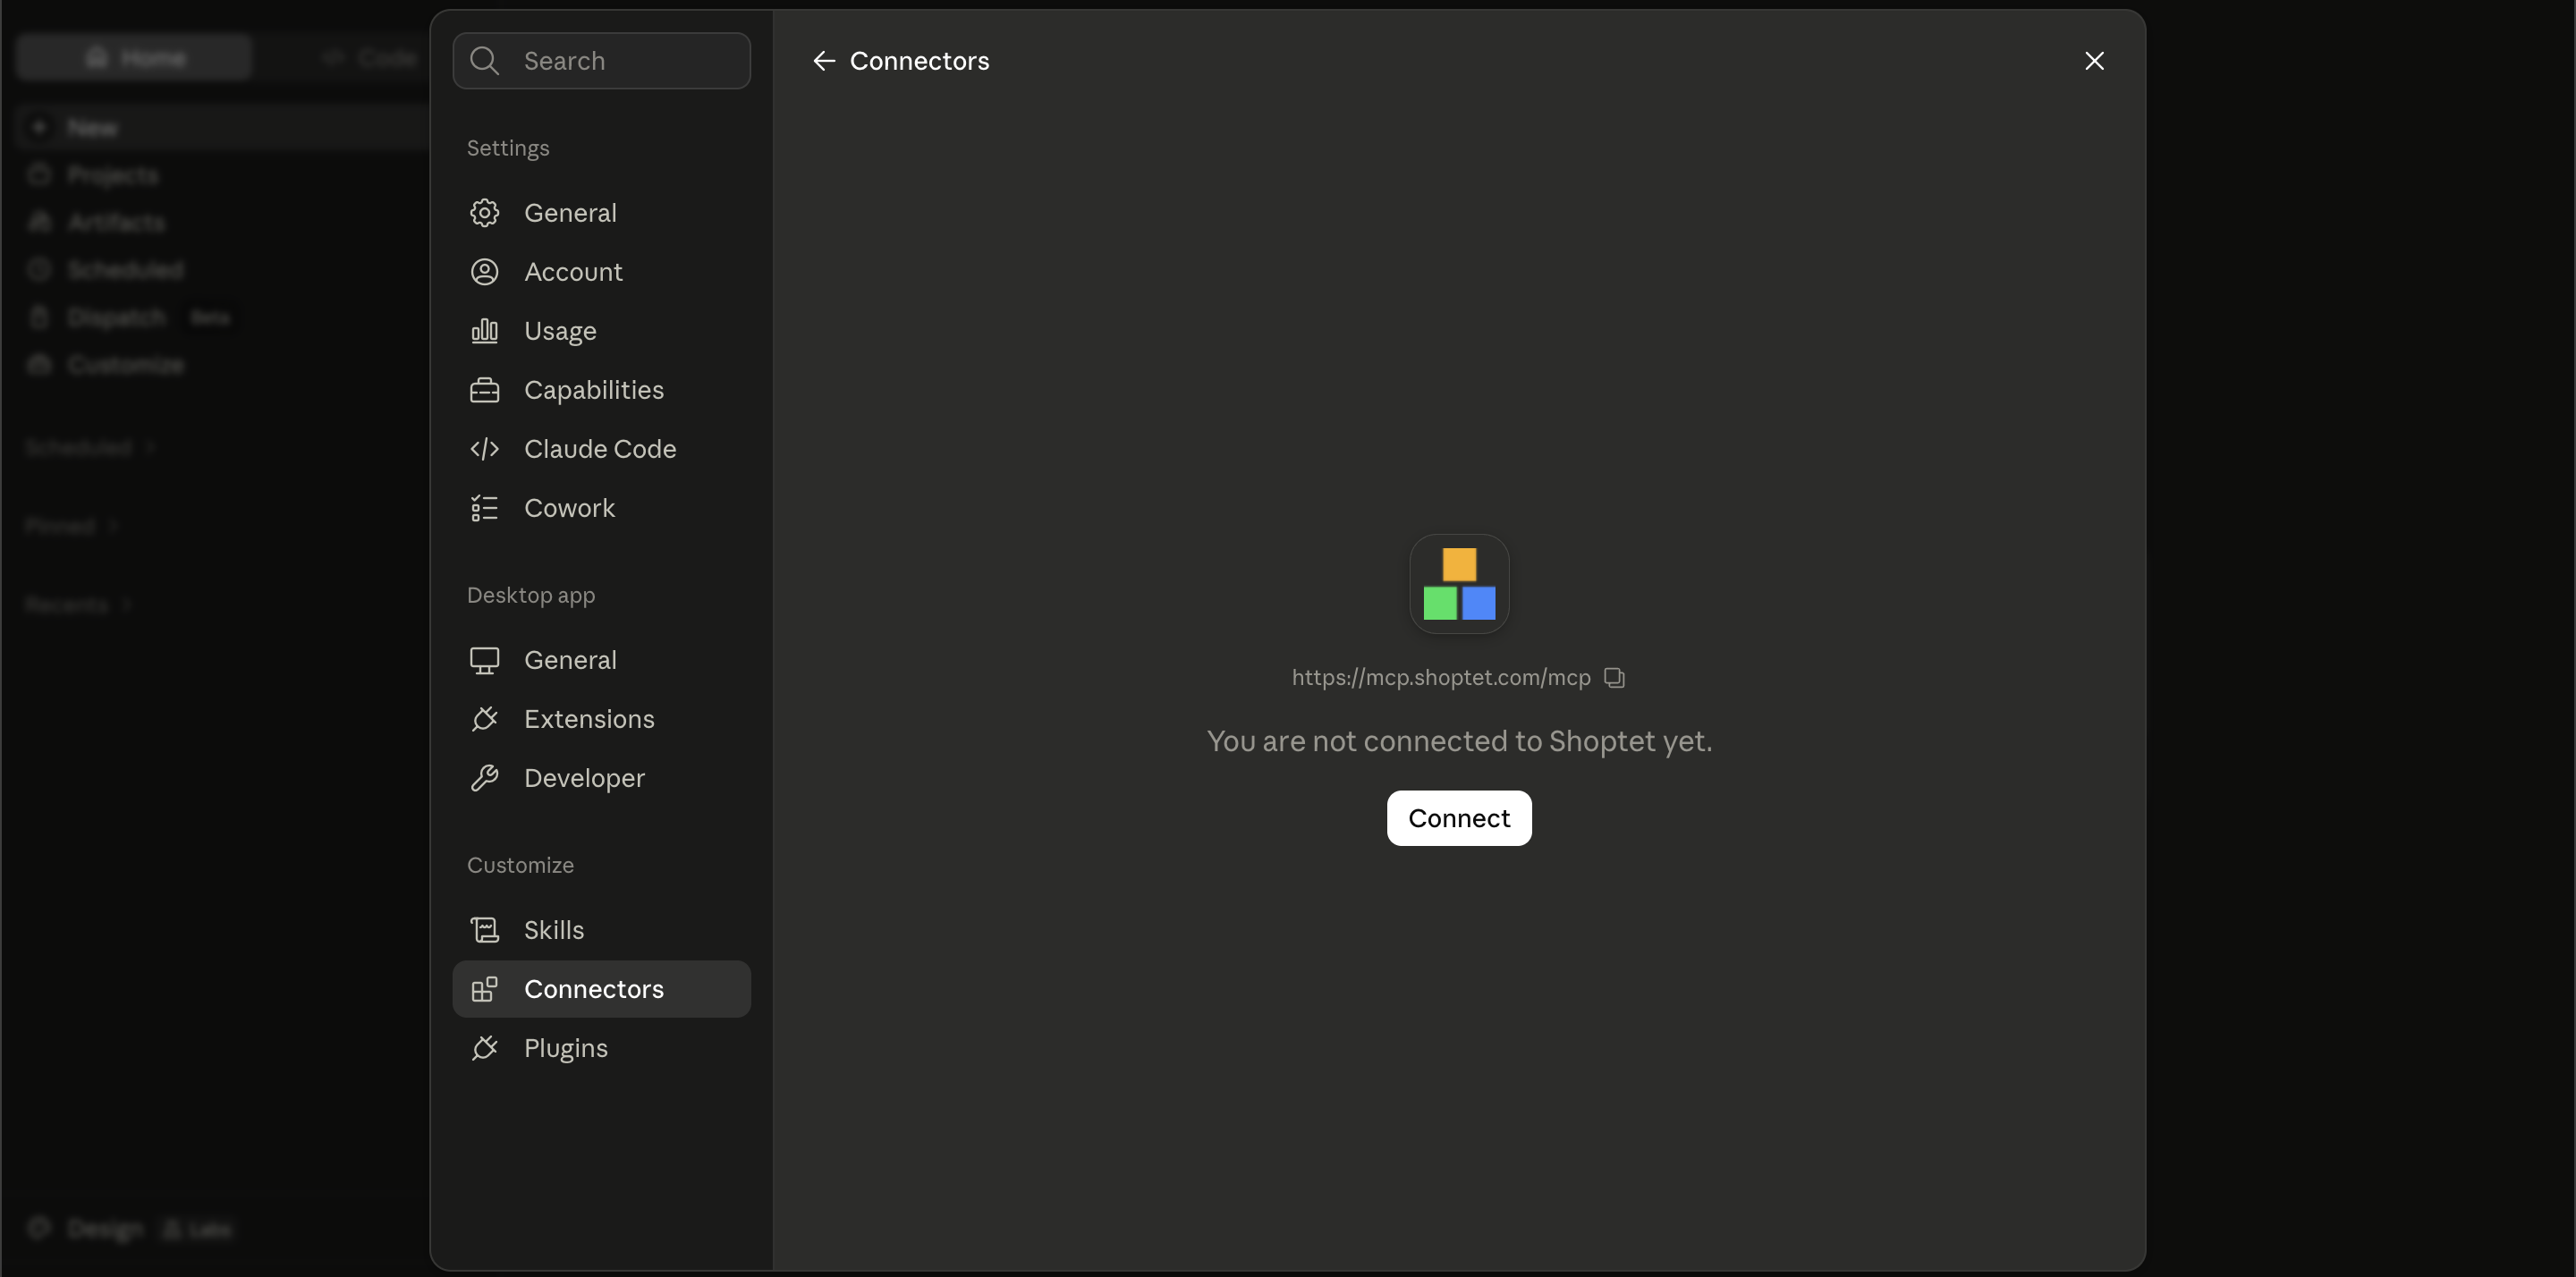Click the Search input field
The image size is (2576, 1277).
tap(601, 61)
